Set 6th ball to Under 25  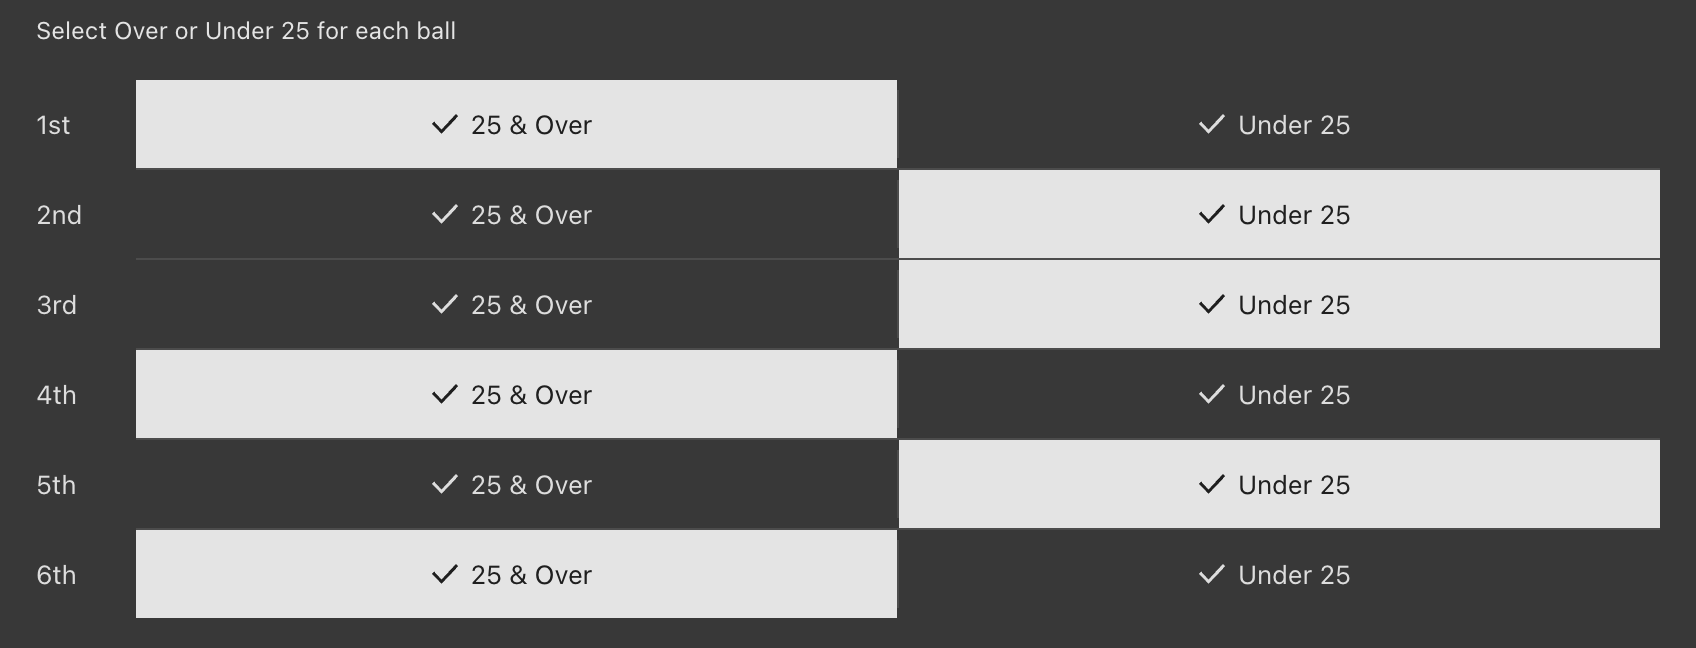1279,575
